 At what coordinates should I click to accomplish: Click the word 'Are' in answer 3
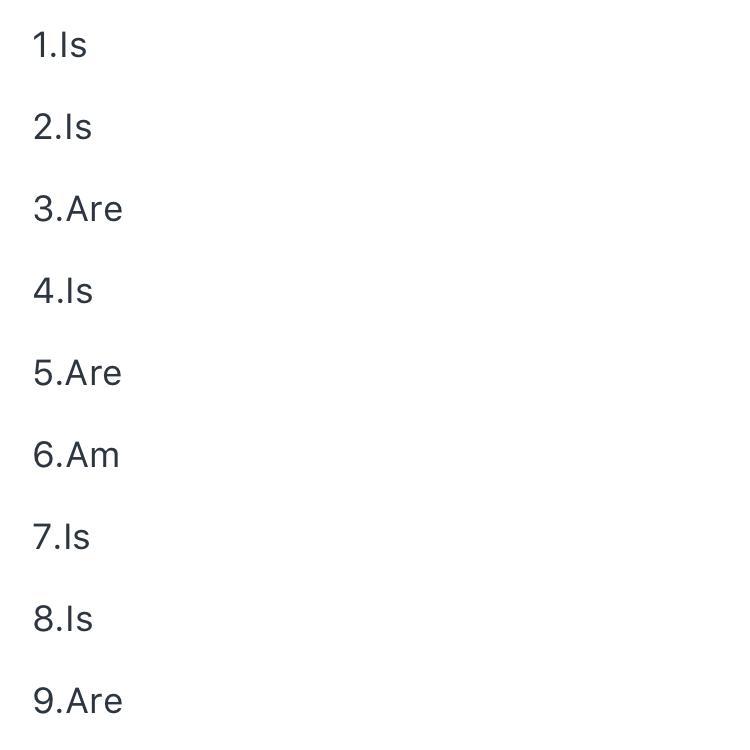click(95, 209)
